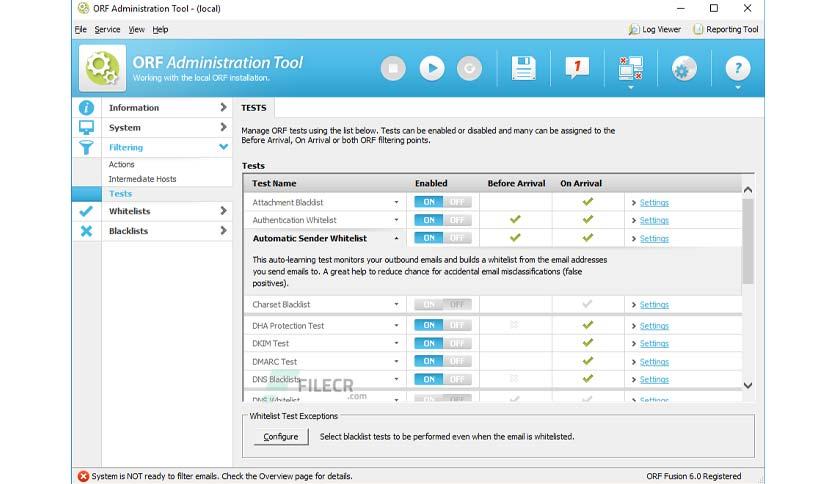Image resolution: width=836 pixels, height=484 pixels.
Task: Open the Service menu
Action: tap(107, 29)
